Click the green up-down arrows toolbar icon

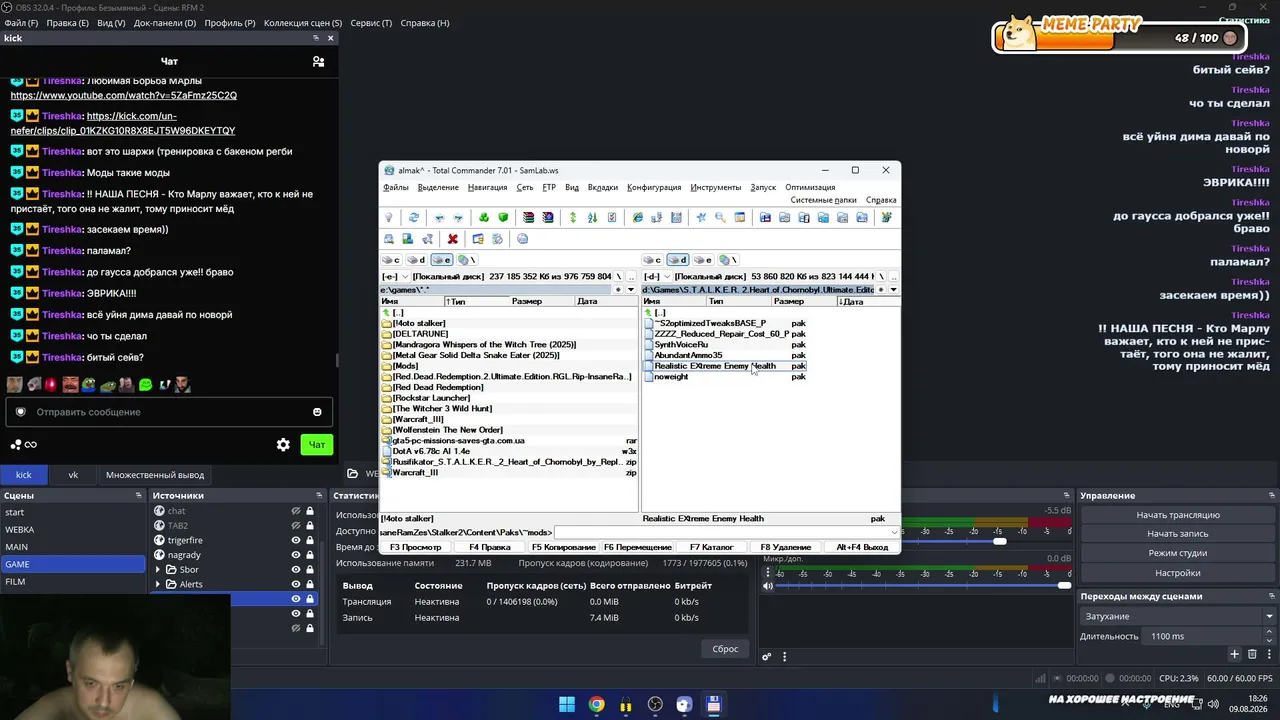573,217
